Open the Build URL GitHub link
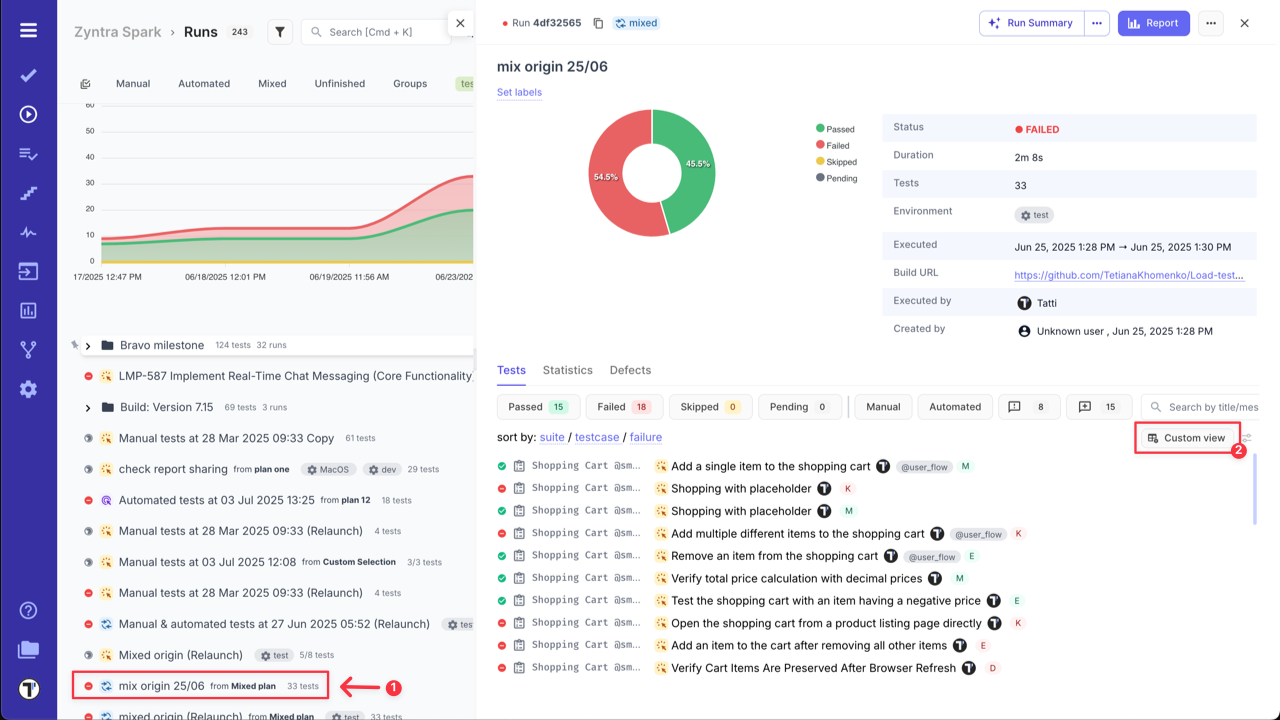The height and width of the screenshot is (720, 1280). coord(1131,272)
